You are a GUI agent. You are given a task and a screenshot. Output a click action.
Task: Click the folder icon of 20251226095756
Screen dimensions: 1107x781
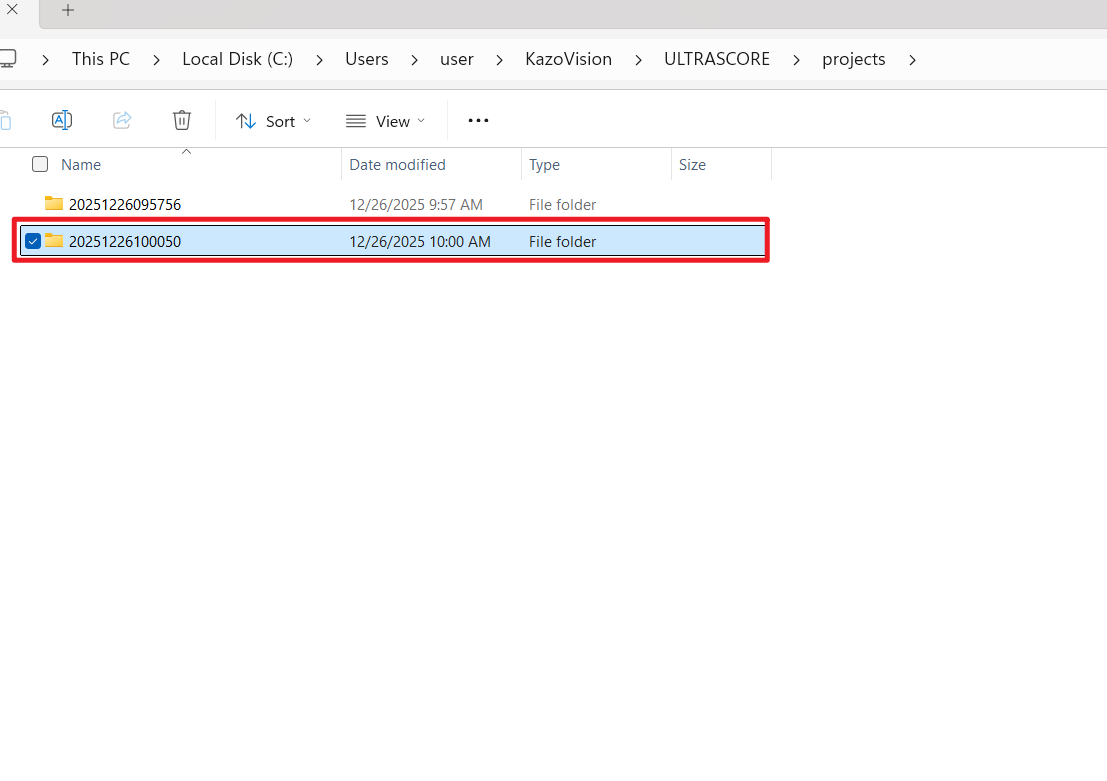[x=54, y=204]
